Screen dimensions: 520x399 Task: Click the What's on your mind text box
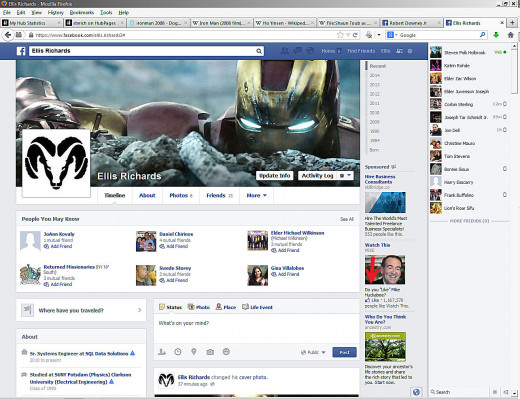click(x=256, y=329)
